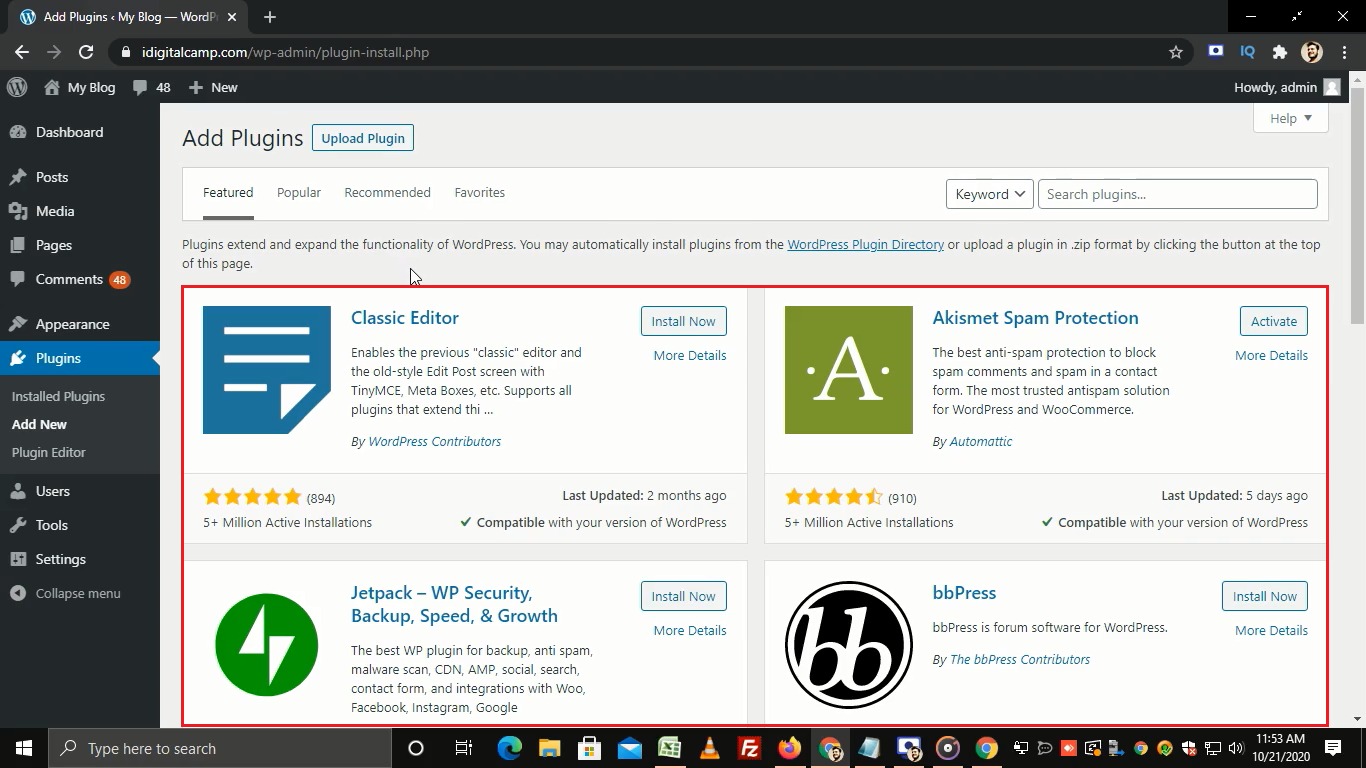Open Akismet Spam Protection title link
Image resolution: width=1366 pixels, height=768 pixels.
tap(1035, 318)
